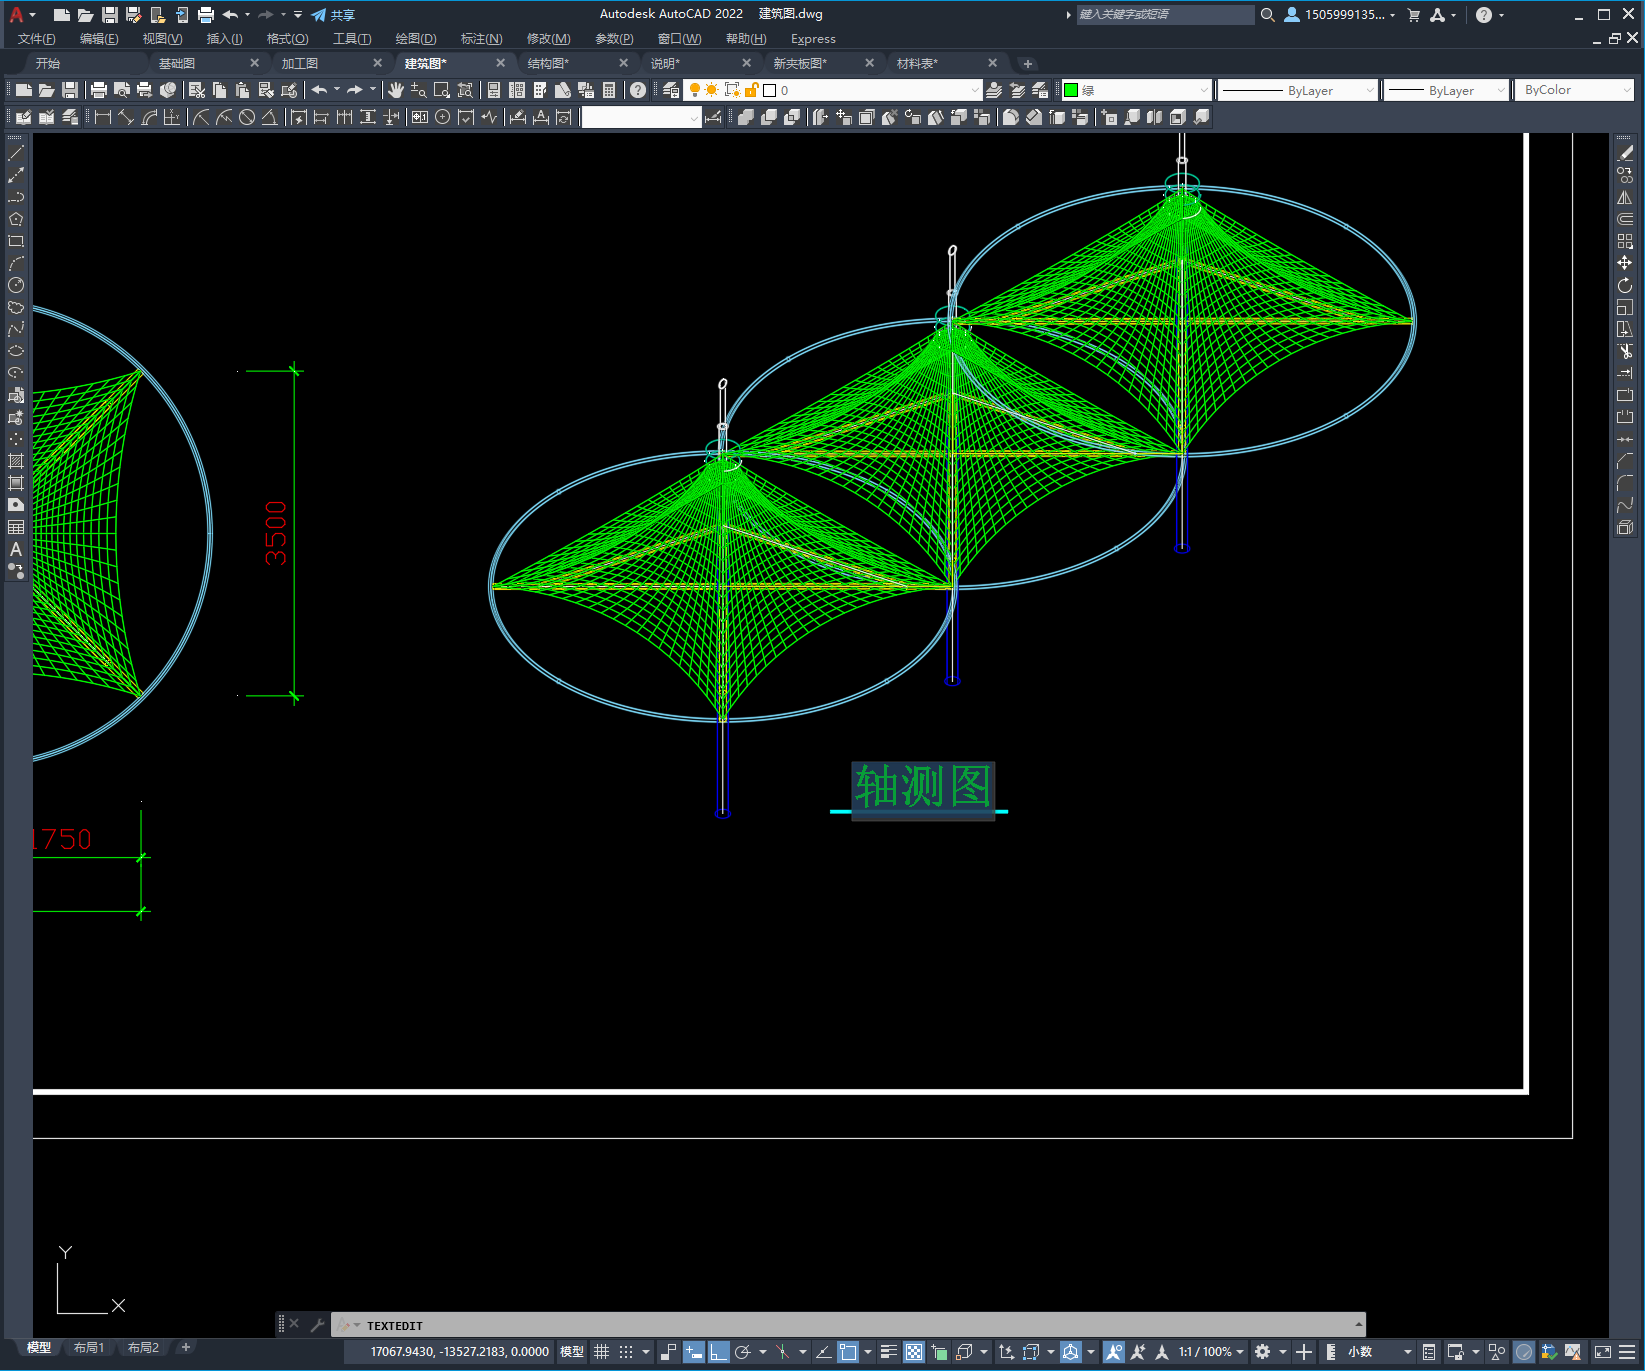Image resolution: width=1645 pixels, height=1371 pixels.
Task: Switch to the 材料表* drawing tab
Action: pos(917,63)
